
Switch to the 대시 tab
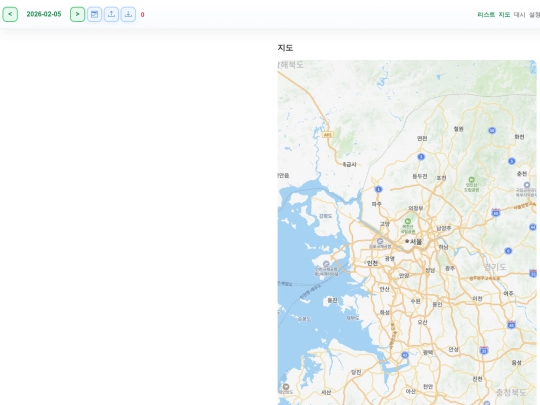(x=519, y=14)
